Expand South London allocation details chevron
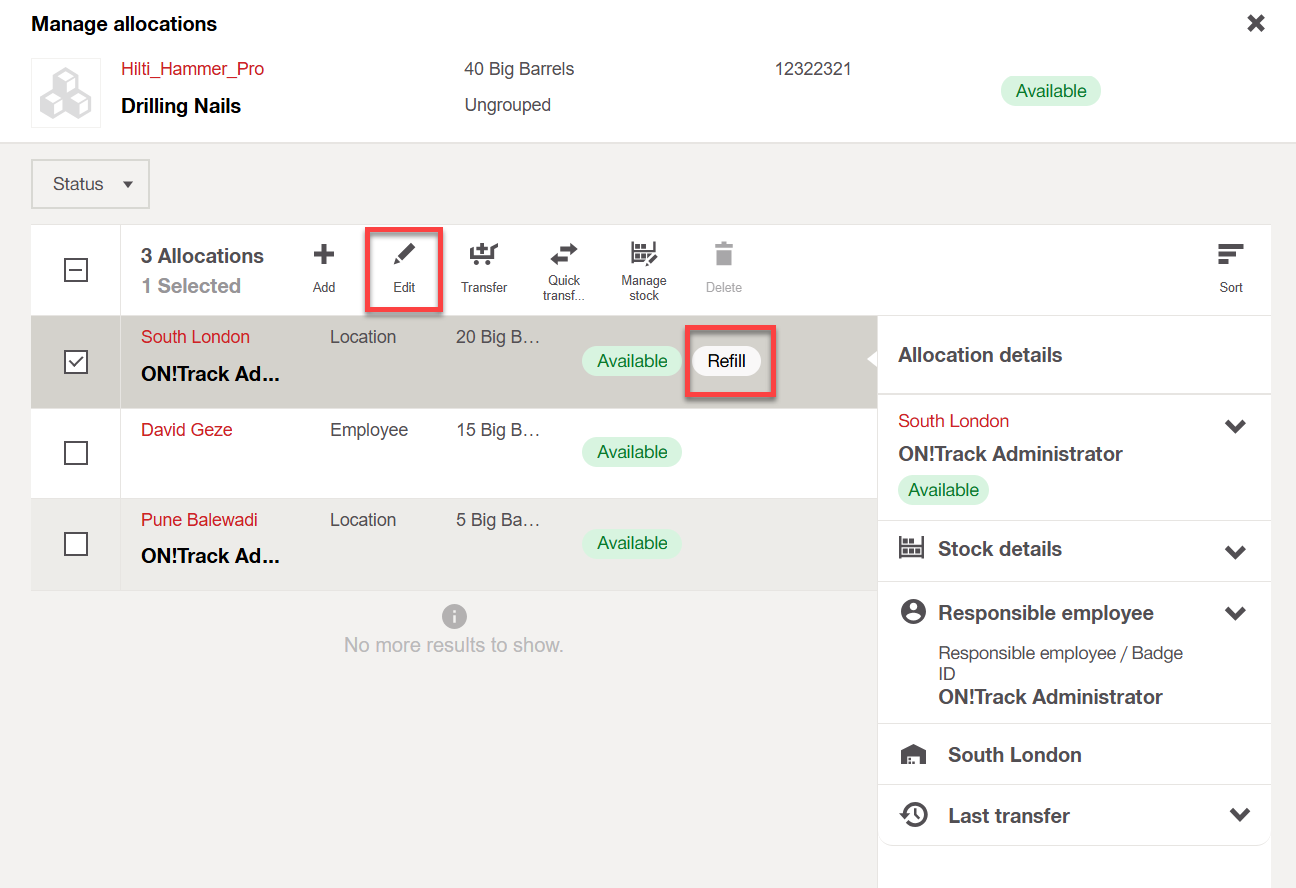The height and width of the screenshot is (888, 1296). (x=1236, y=427)
